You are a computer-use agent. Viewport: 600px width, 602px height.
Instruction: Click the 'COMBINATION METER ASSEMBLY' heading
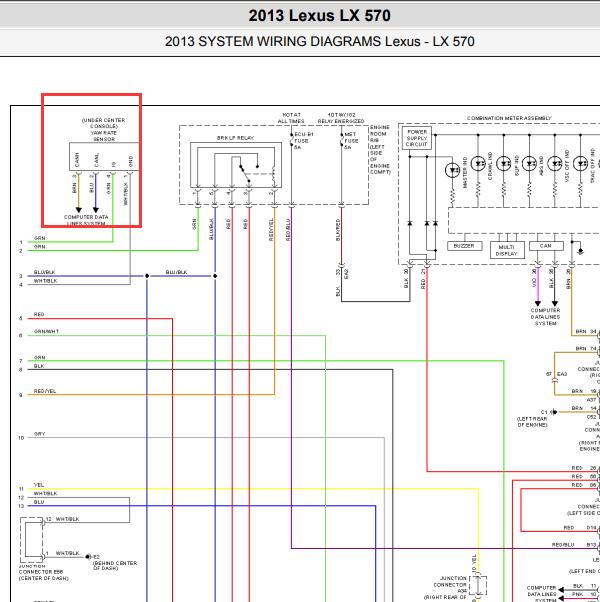(509, 118)
